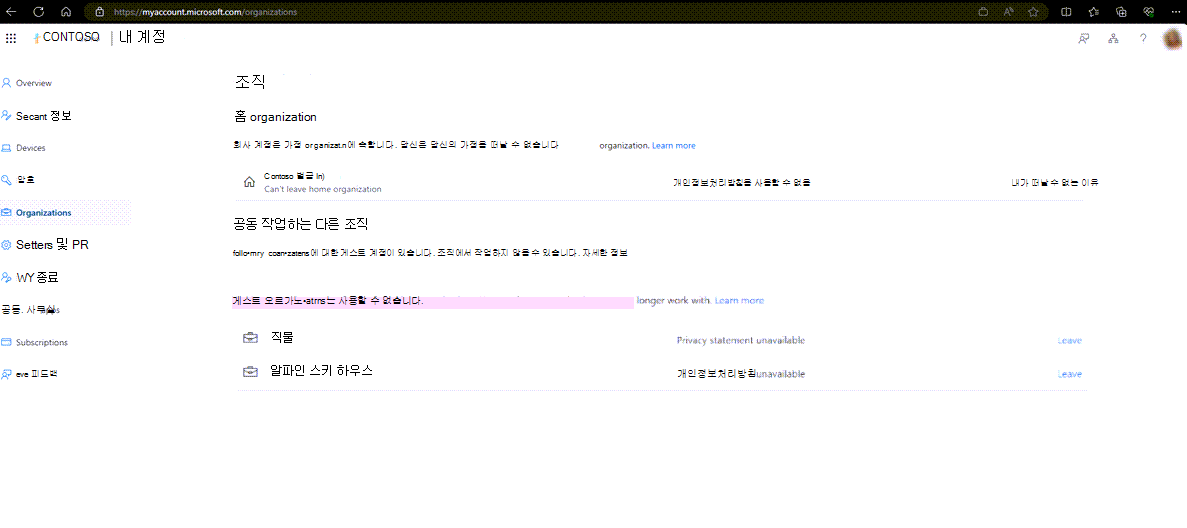Go back using the browser back arrow

11,11
